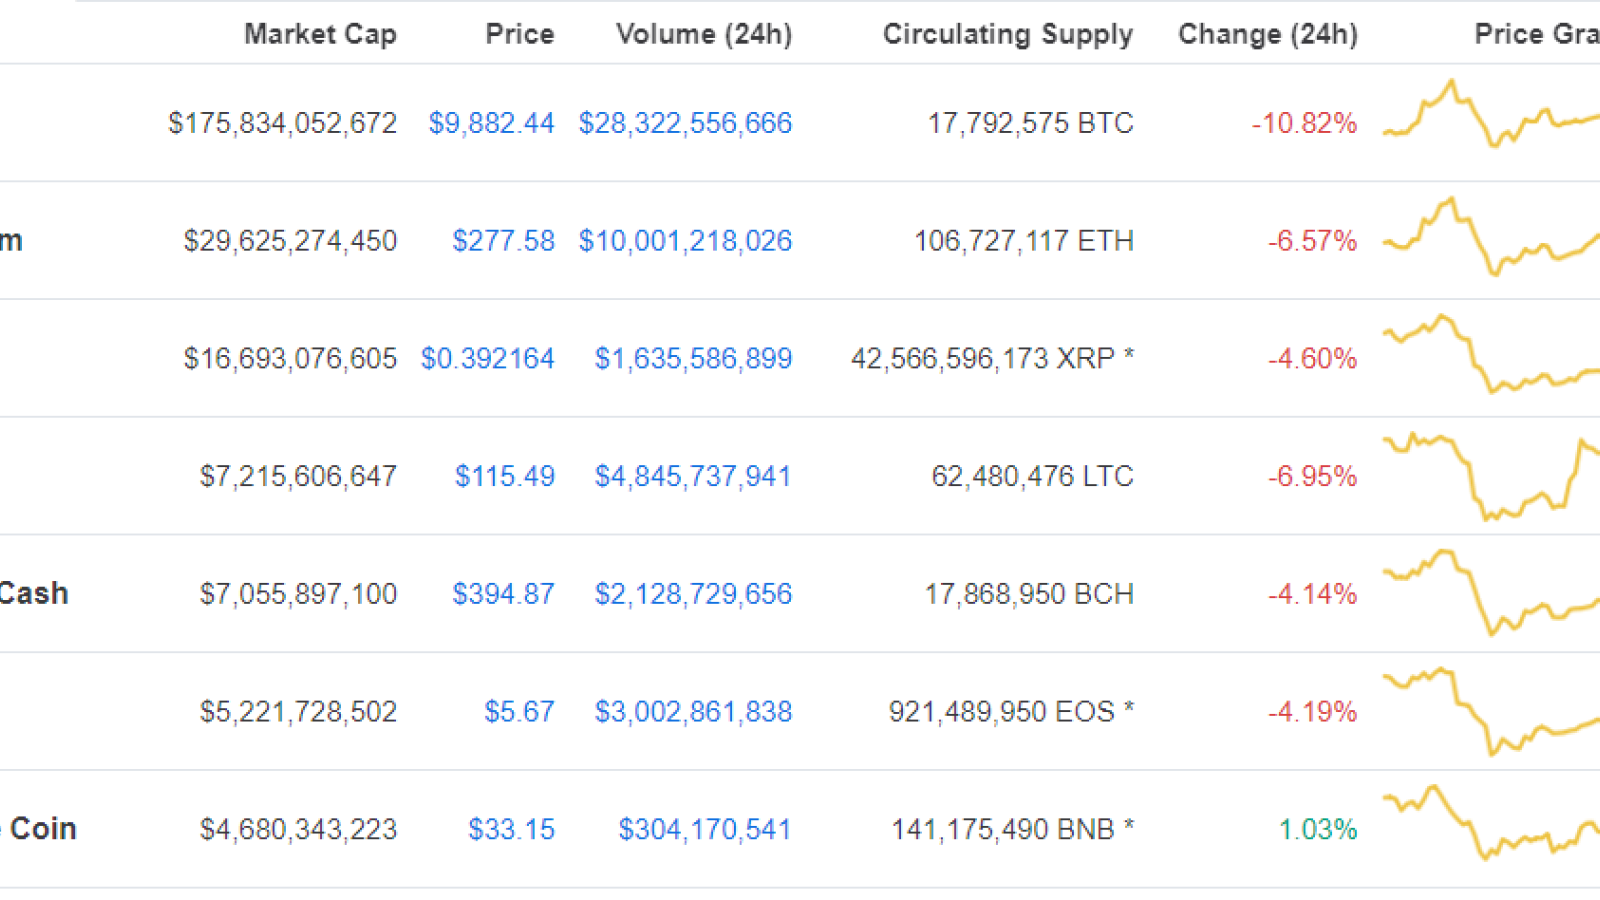This screenshot has height=900, width=1600.
Task: Click supply value 17,792,575 BTC
Action: tap(1030, 123)
